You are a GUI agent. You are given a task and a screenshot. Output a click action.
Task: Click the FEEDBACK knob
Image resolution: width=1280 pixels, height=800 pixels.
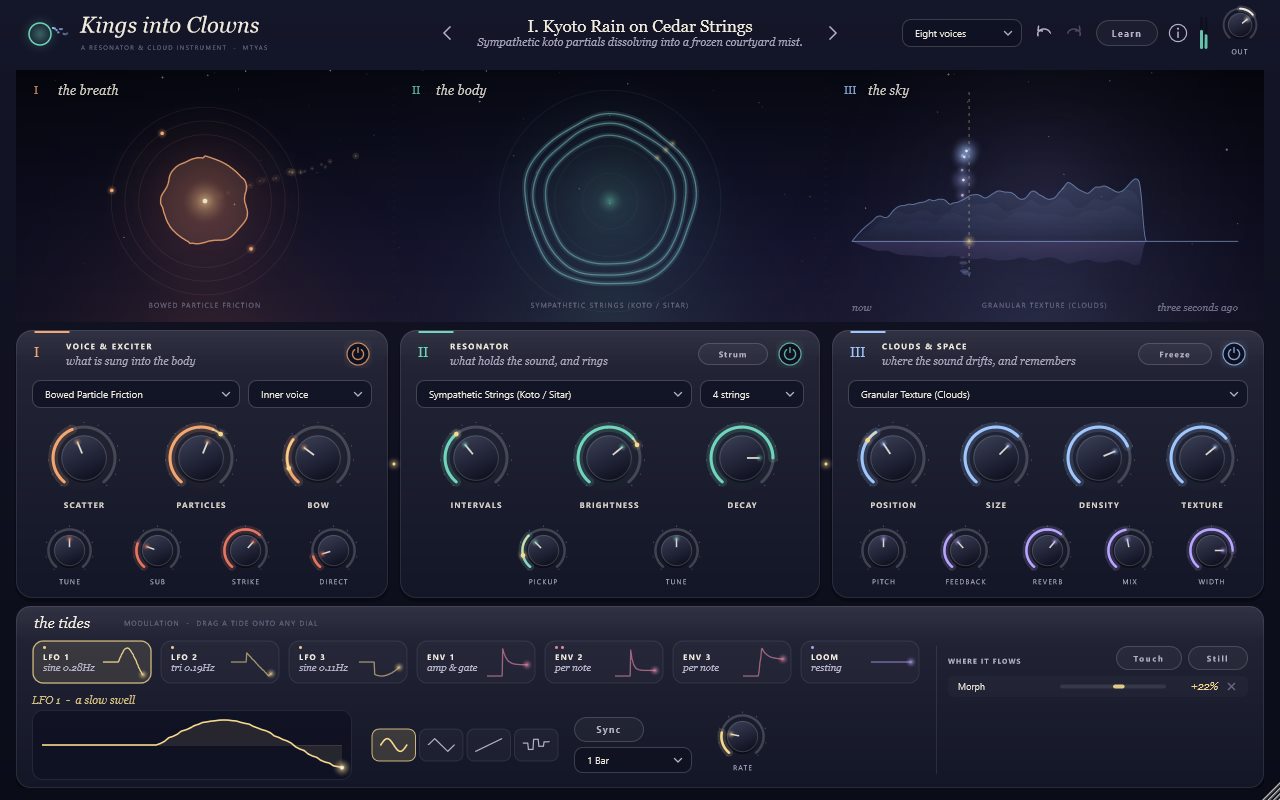[x=965, y=550]
